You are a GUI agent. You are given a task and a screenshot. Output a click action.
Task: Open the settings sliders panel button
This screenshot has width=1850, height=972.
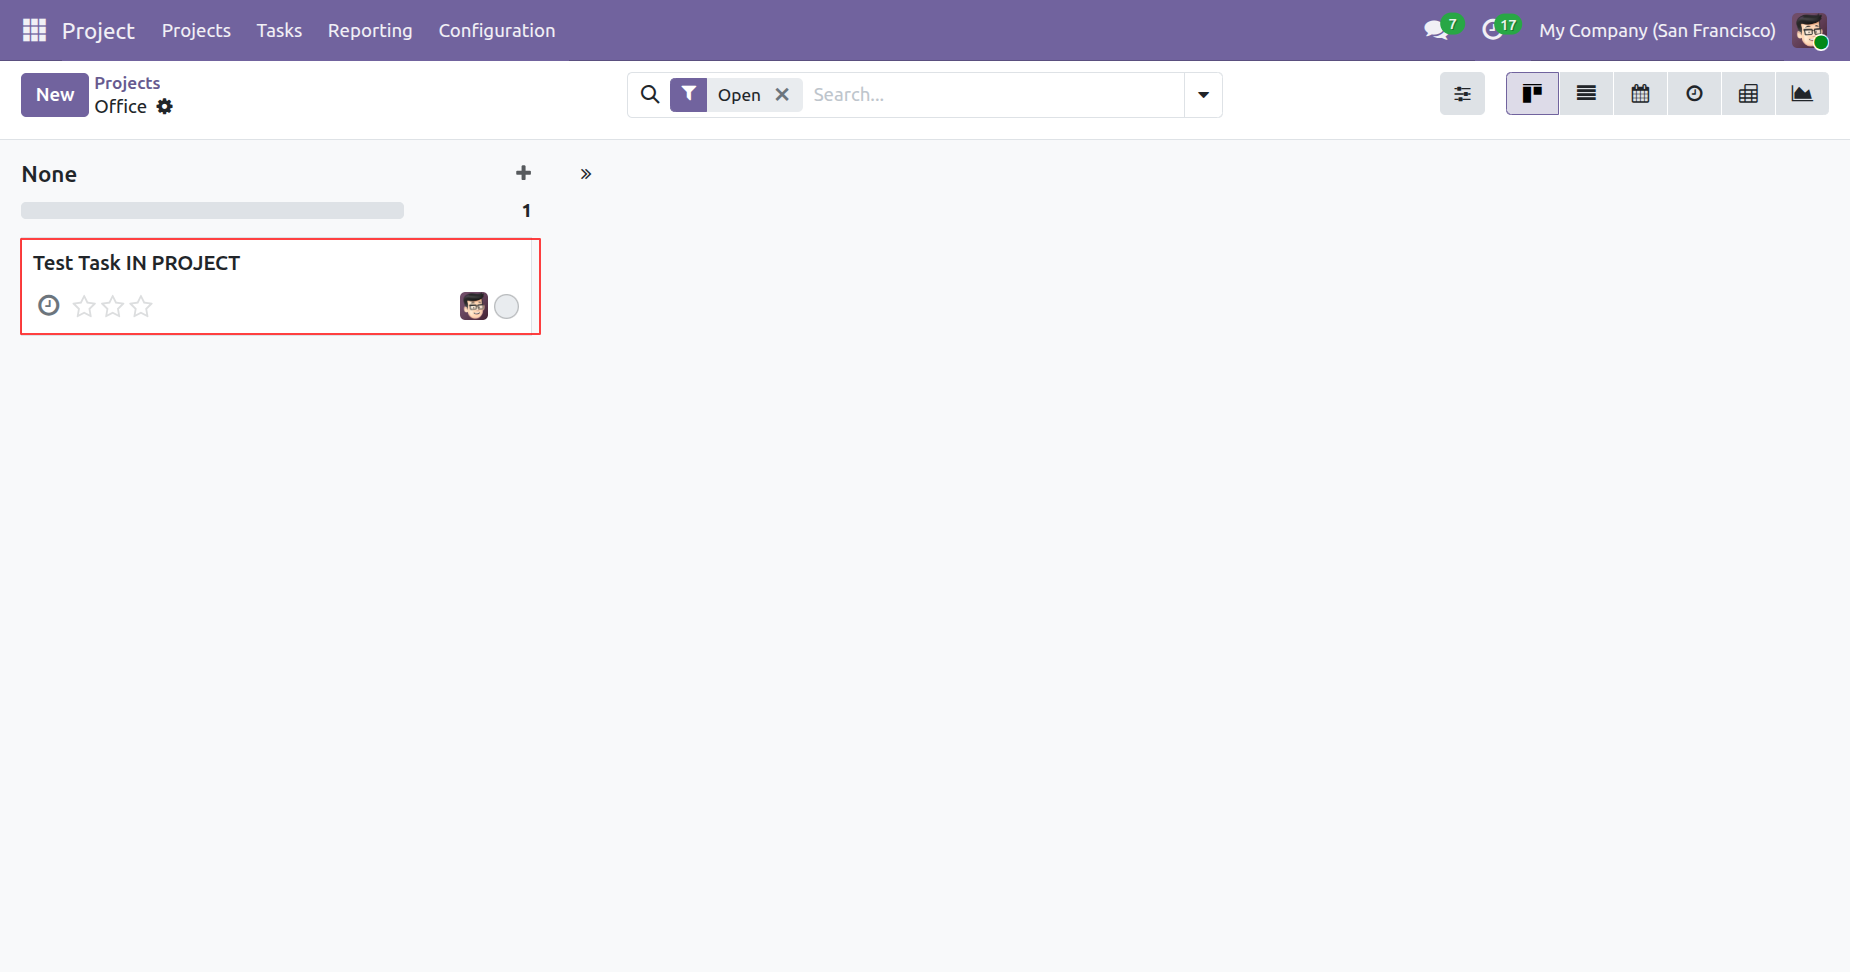(1462, 94)
